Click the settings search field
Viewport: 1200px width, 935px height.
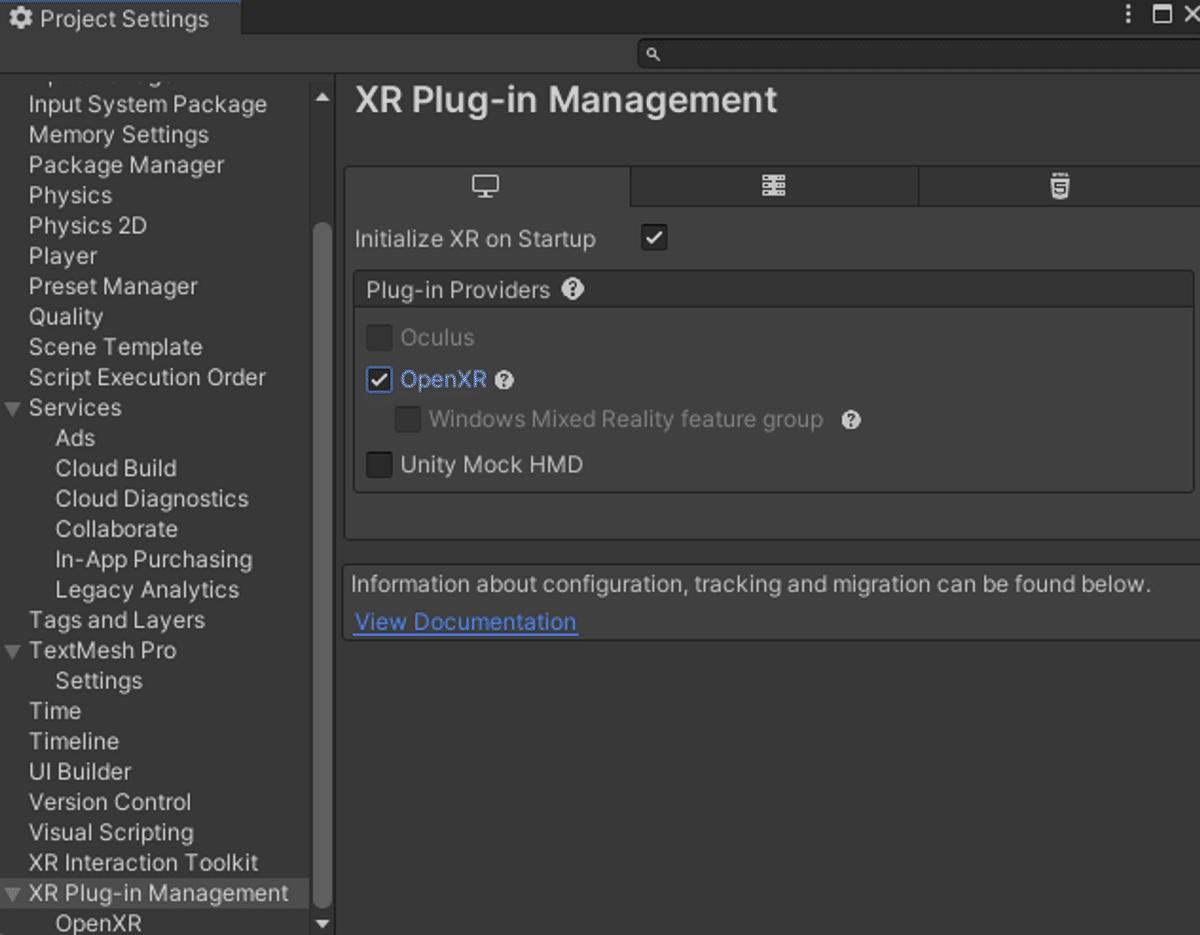[918, 54]
